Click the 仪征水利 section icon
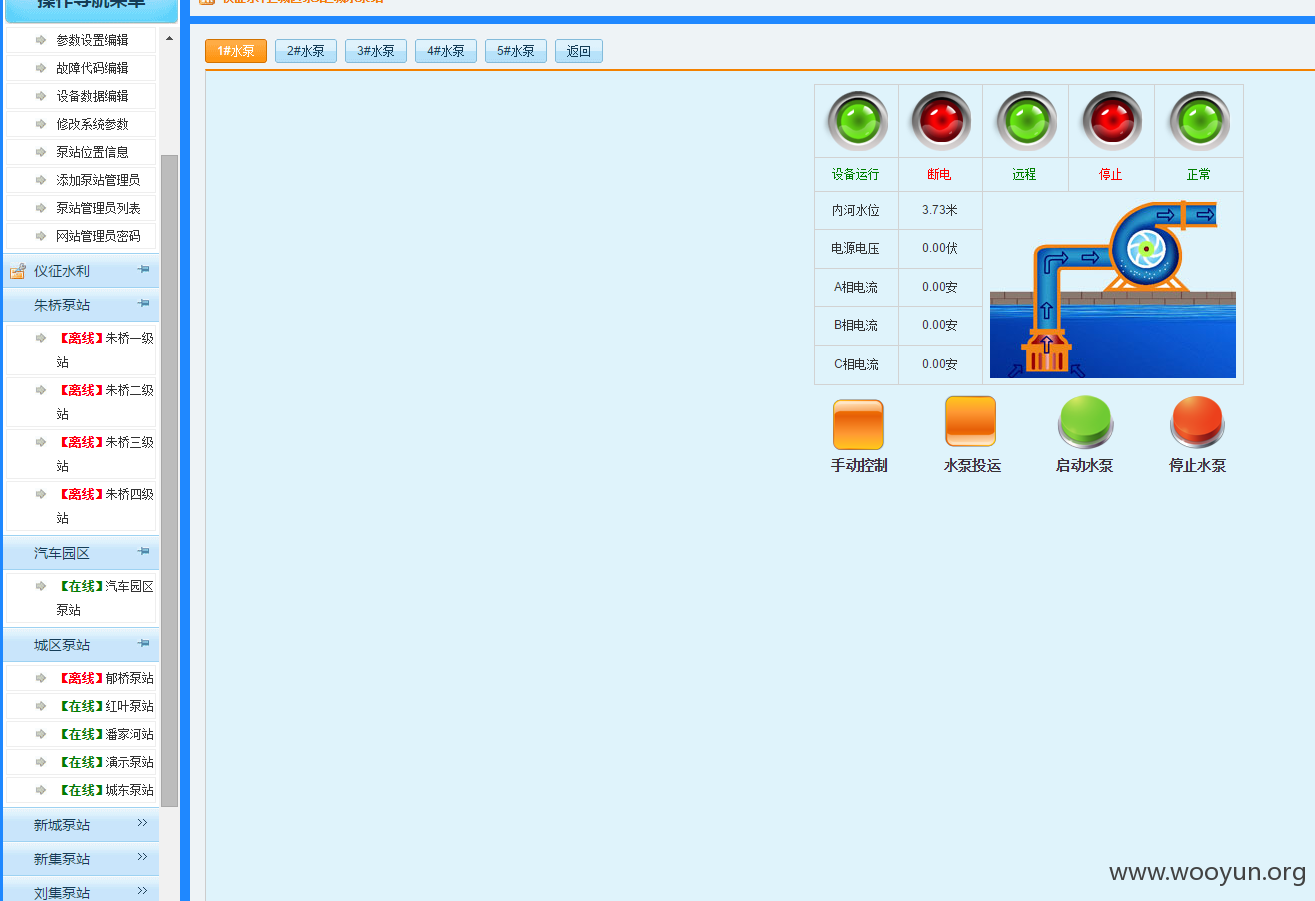Viewport: 1315px width, 901px height. click(x=17, y=271)
